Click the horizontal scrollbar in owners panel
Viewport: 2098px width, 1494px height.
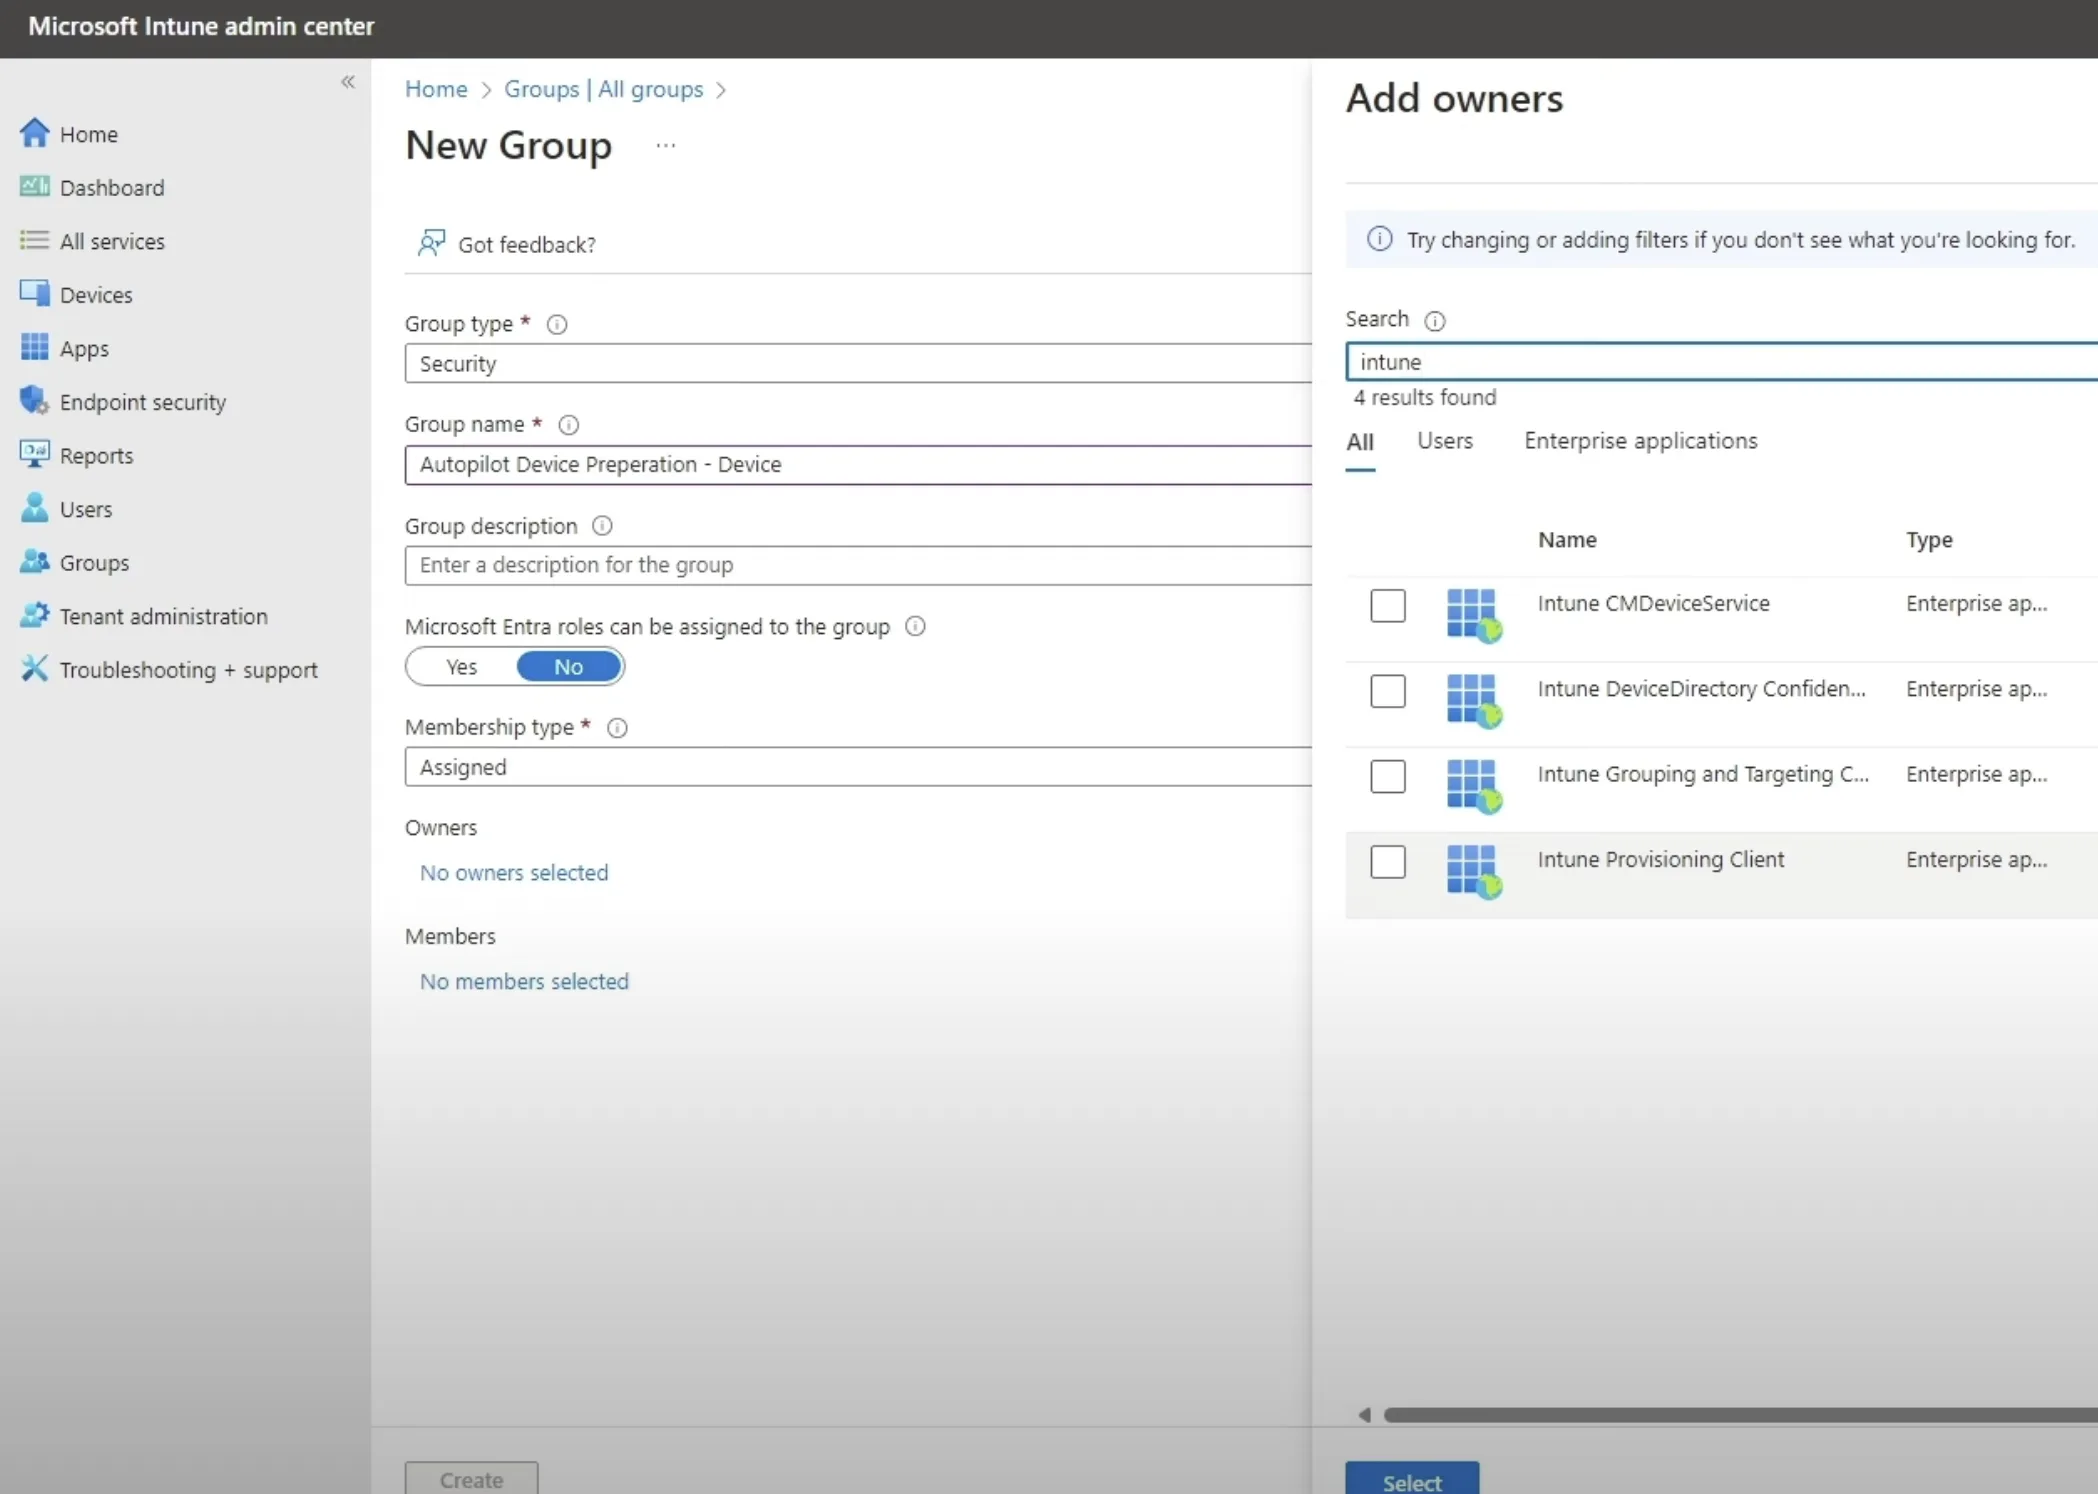[x=1738, y=1414]
